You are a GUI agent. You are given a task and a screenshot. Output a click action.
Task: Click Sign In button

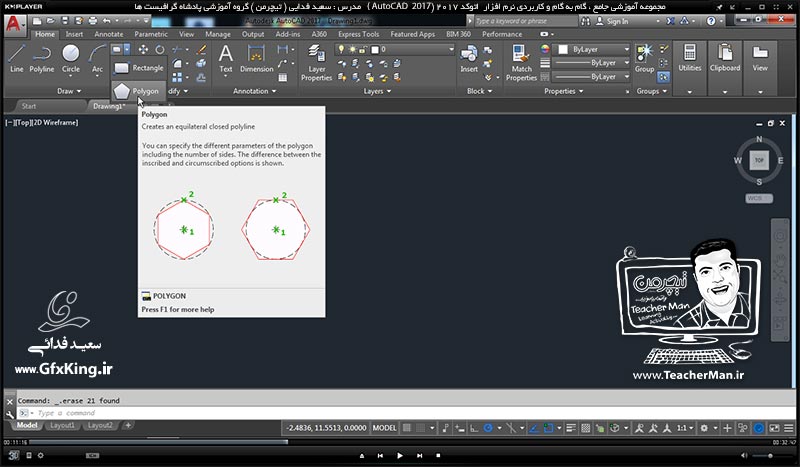[x=612, y=21]
